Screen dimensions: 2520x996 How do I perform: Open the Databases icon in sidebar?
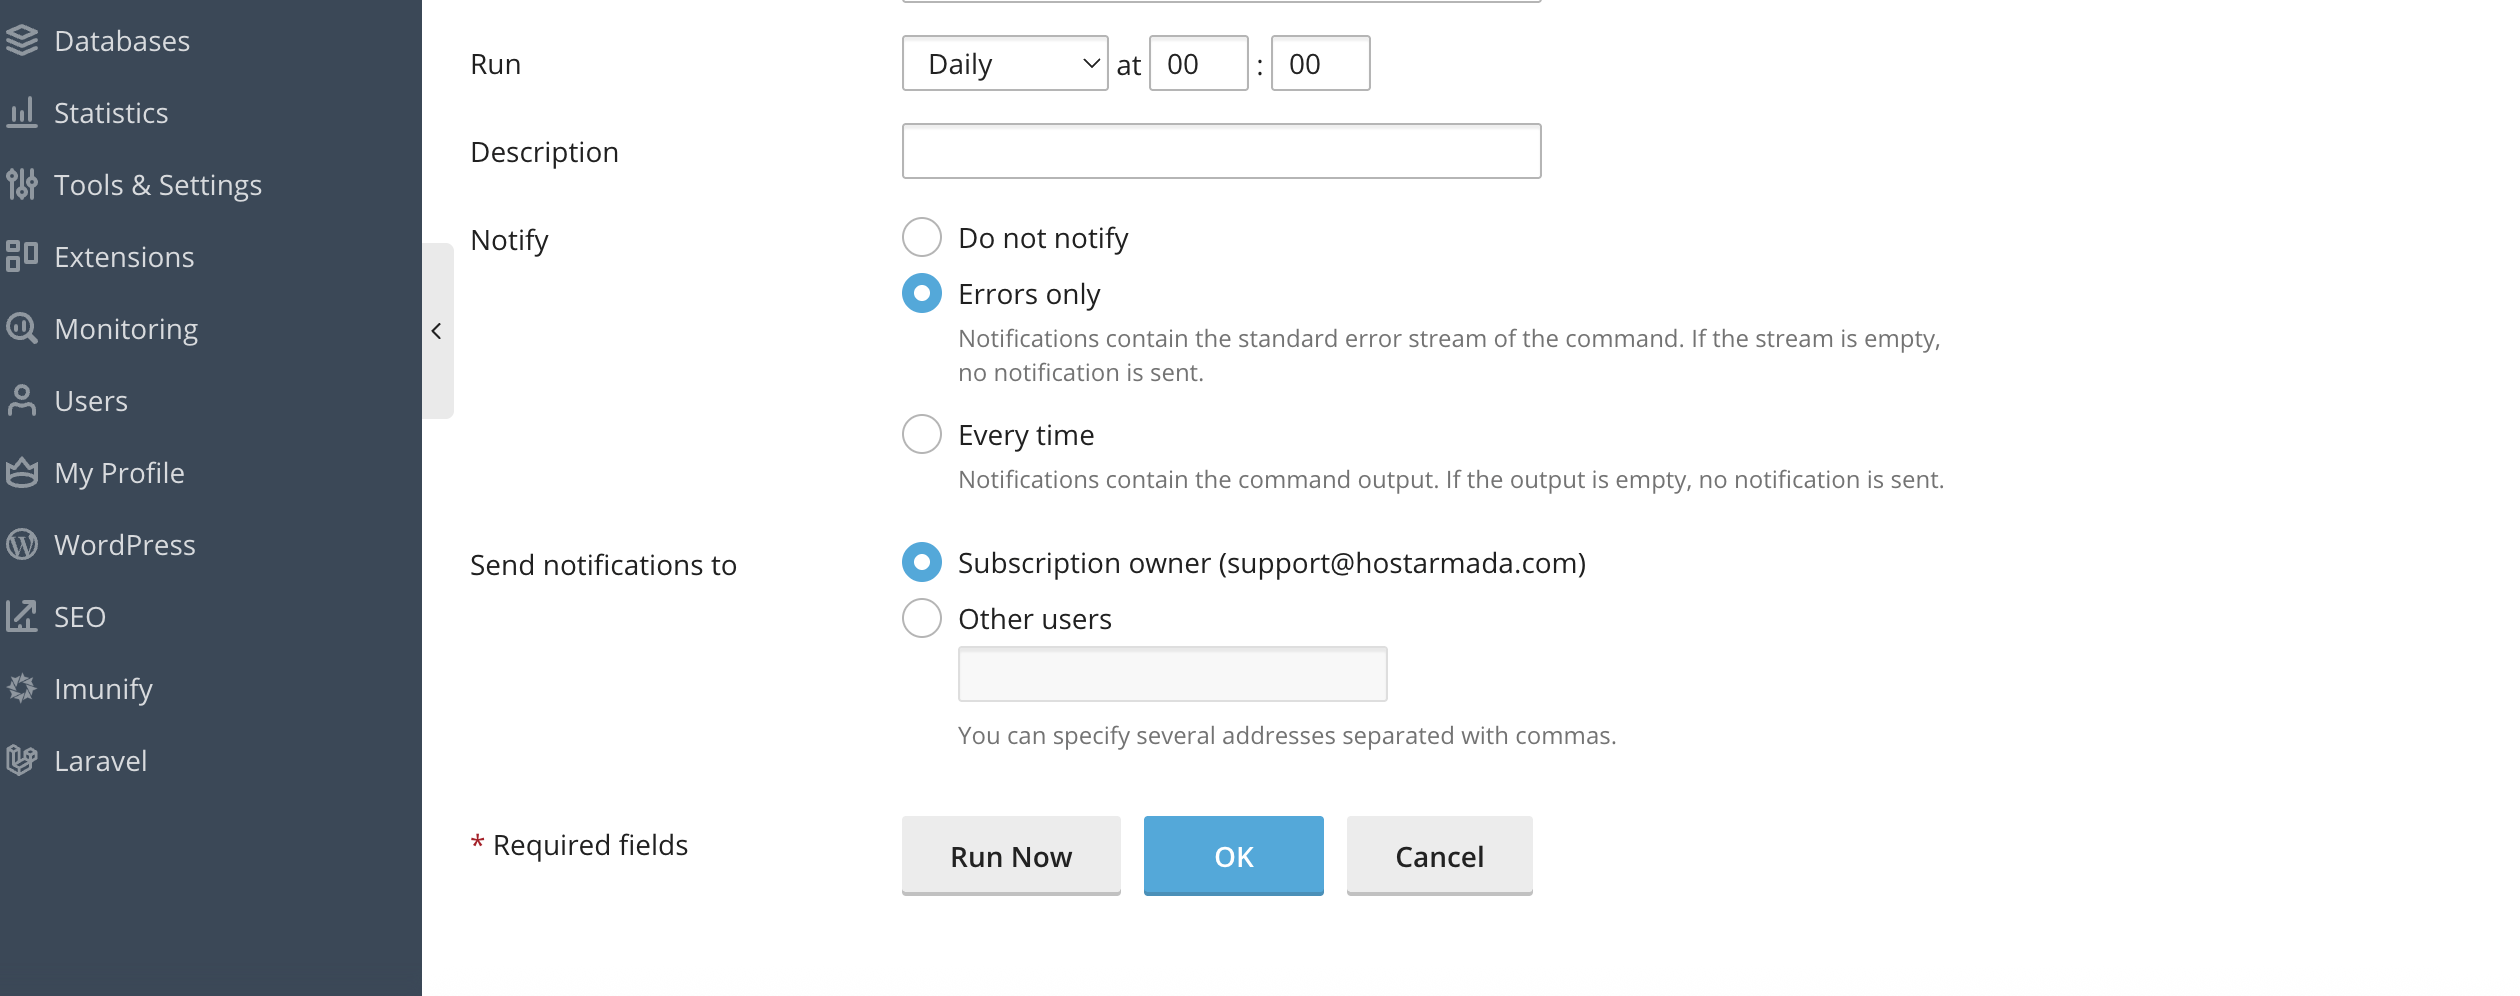click(21, 41)
